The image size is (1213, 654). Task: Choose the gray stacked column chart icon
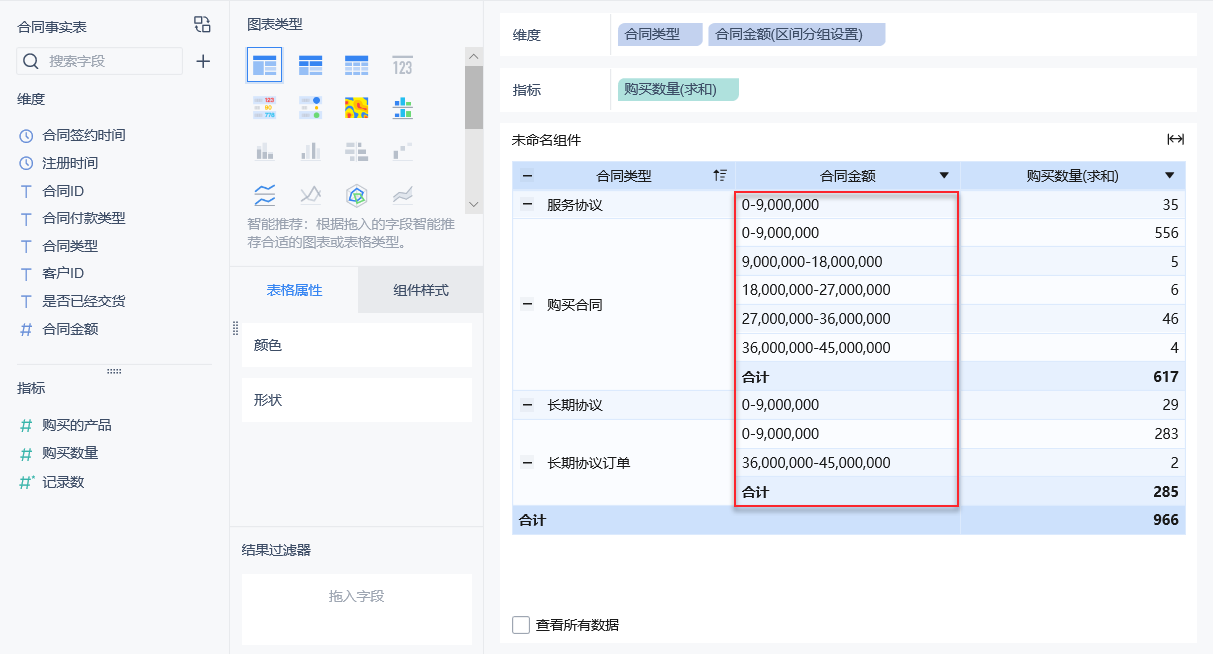pos(265,151)
